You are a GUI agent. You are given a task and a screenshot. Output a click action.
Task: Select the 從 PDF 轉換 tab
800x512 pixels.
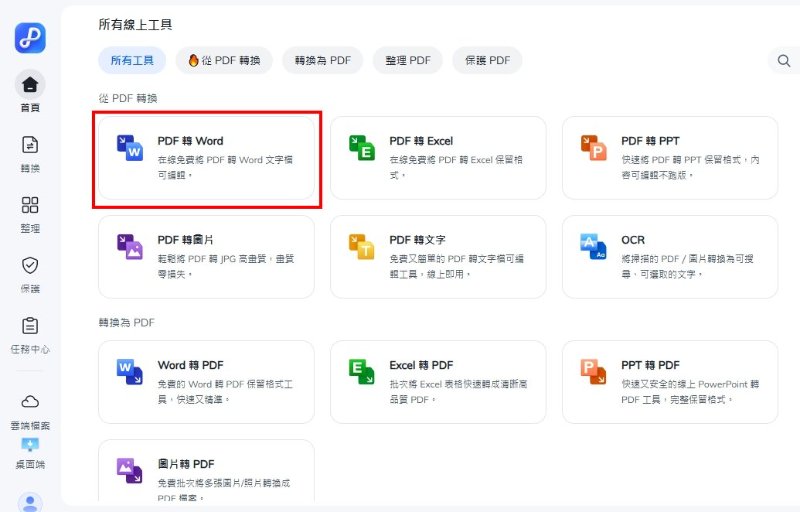point(224,61)
